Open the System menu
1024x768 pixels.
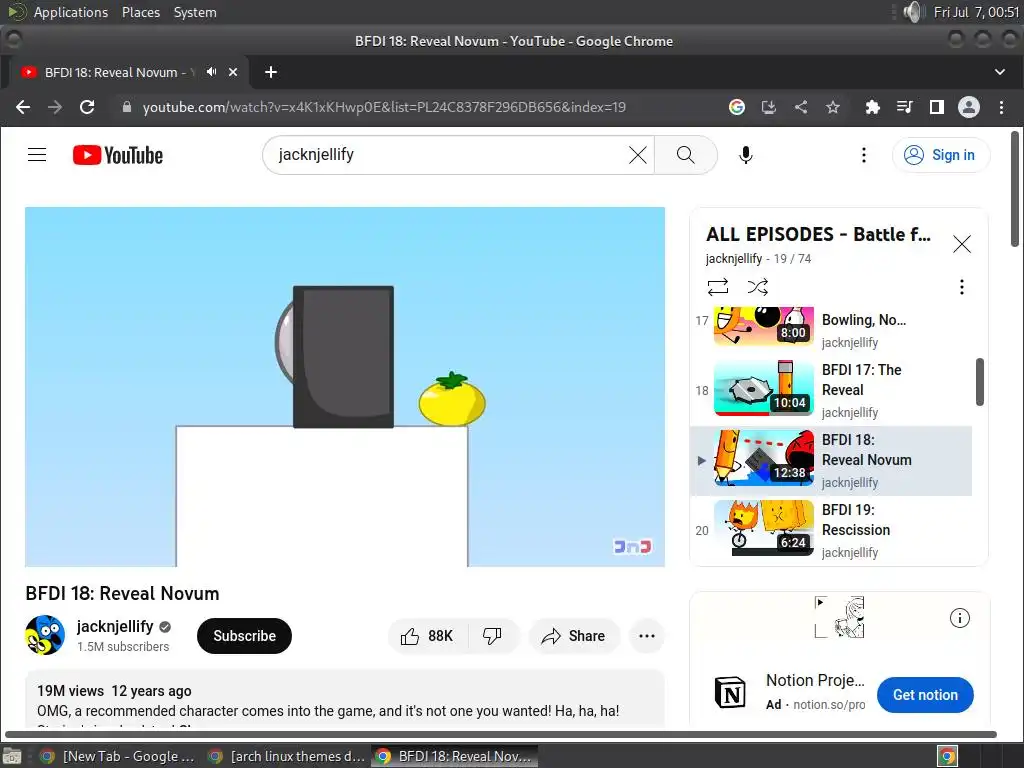[x=195, y=12]
